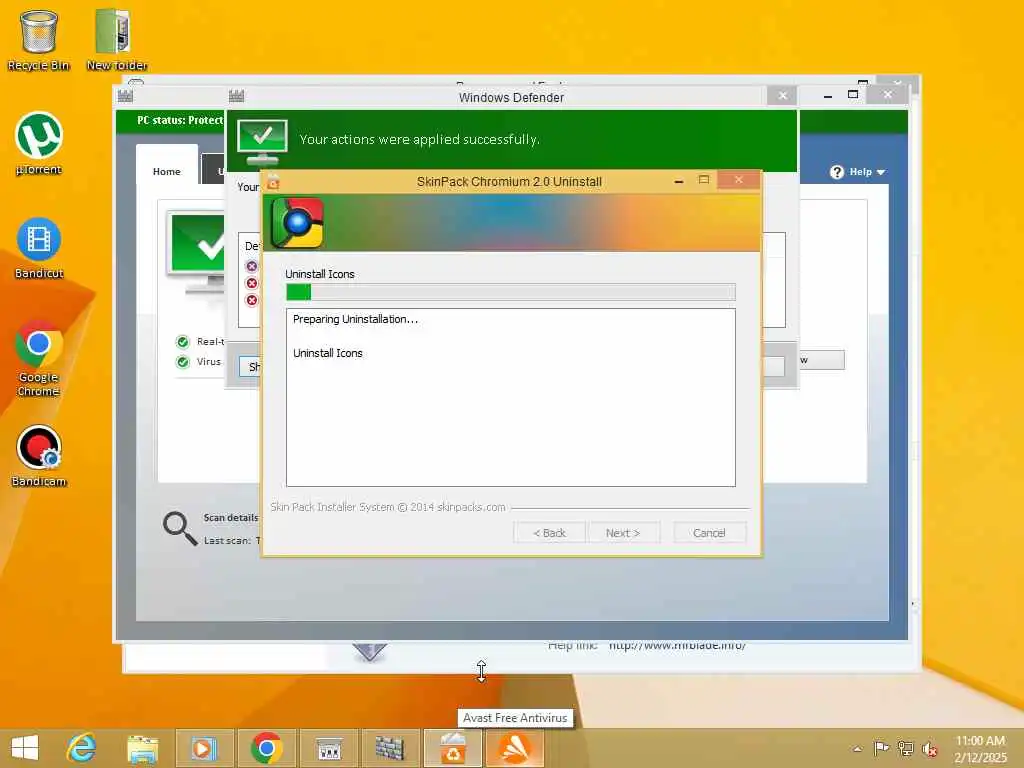The image size is (1024, 768).
Task: Click the Real-time protection status check
Action: (182, 342)
